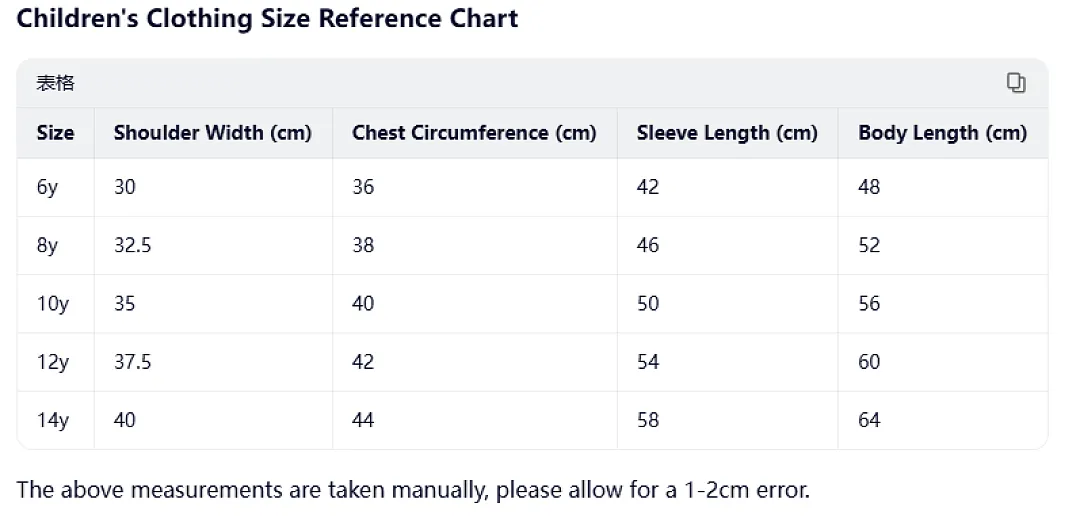
Task: Click the Chest Circumference (cm) header
Action: [475, 132]
